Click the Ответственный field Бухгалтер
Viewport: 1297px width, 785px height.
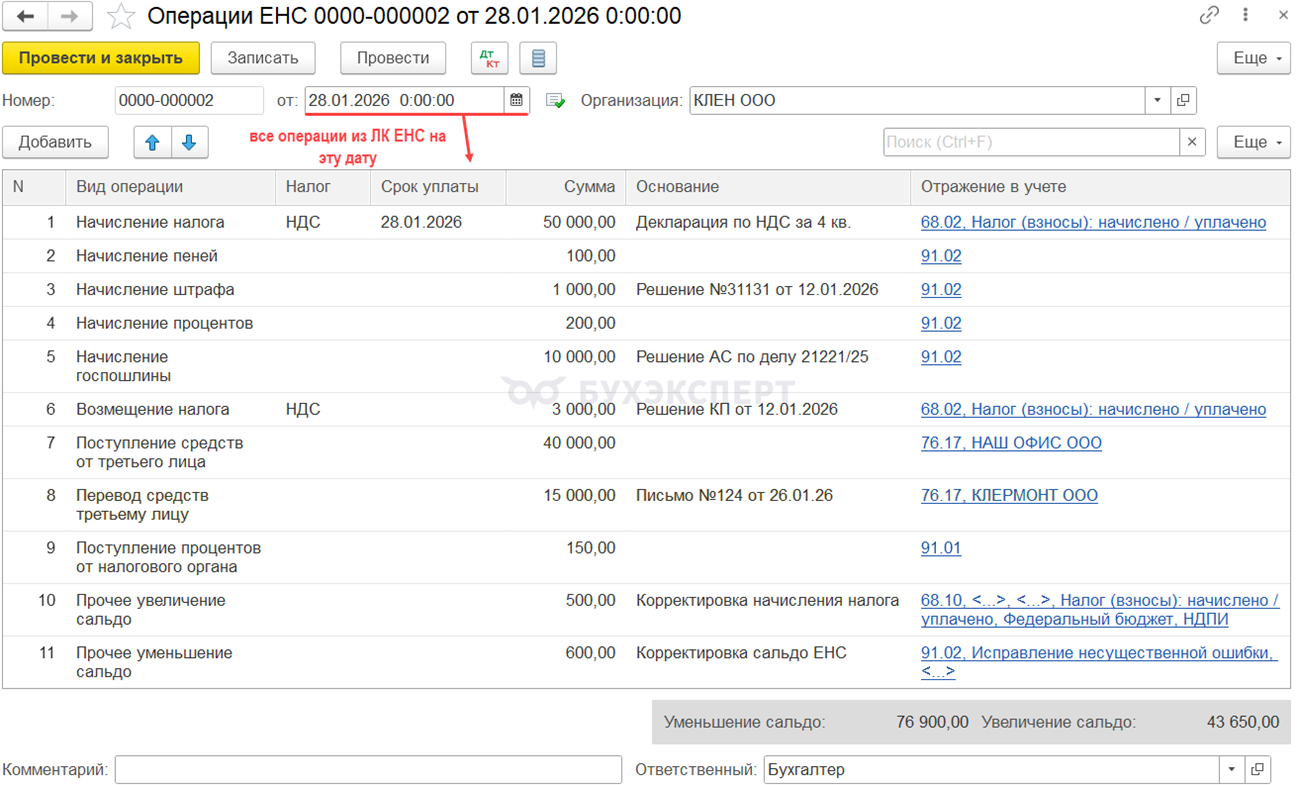992,770
